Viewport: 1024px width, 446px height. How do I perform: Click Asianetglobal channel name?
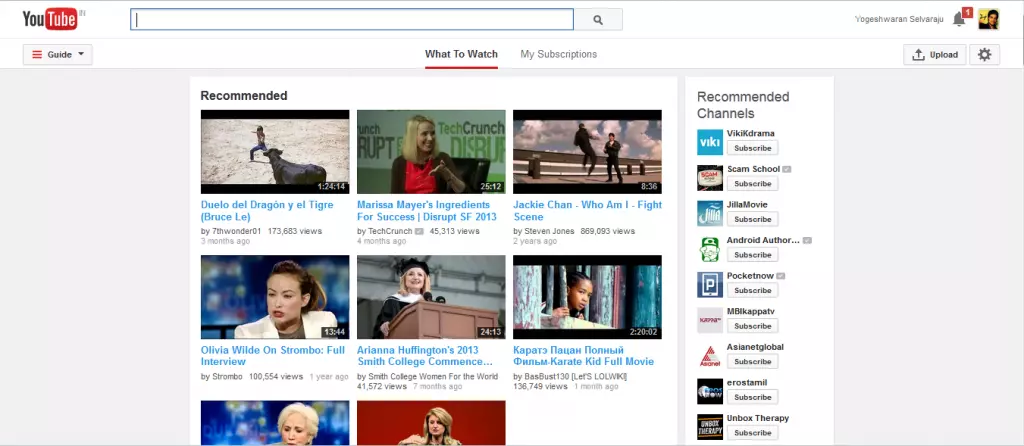pos(755,347)
